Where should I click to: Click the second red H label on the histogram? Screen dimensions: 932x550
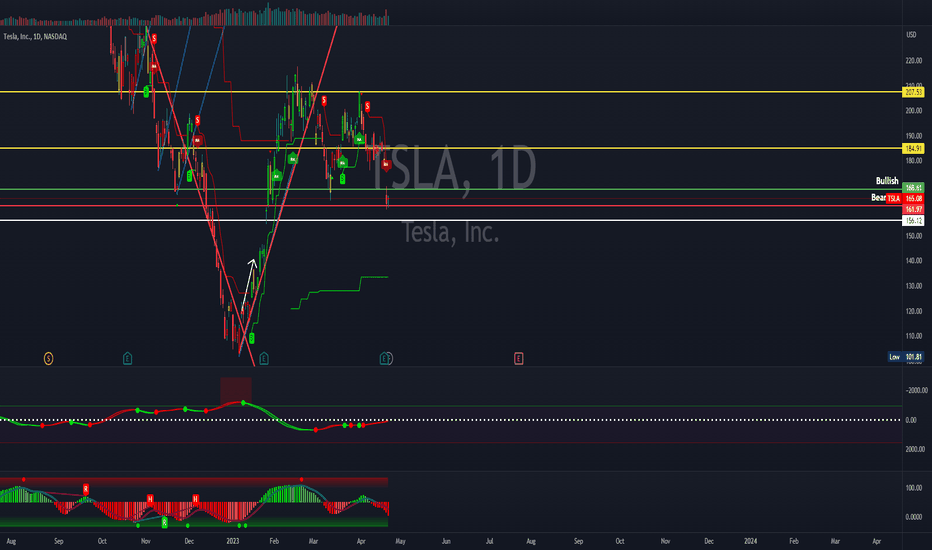tap(196, 499)
